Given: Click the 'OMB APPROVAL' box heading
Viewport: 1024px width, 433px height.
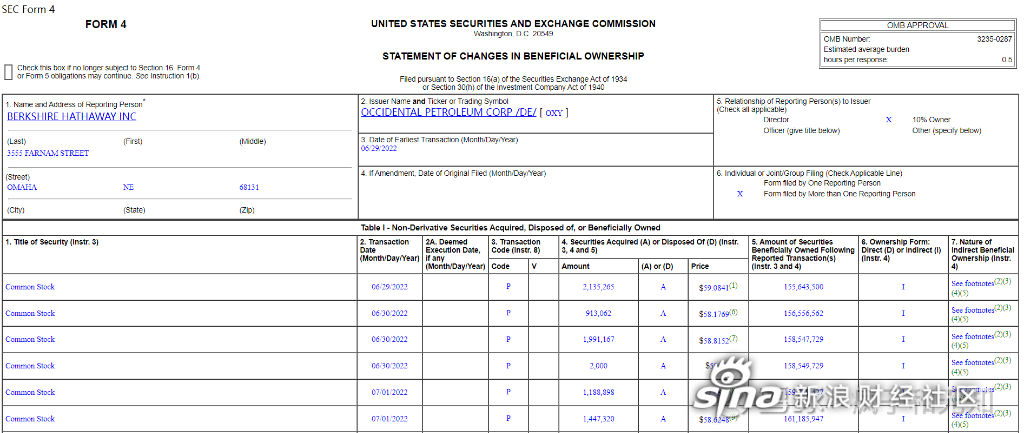Looking at the screenshot, I should [x=918, y=25].
